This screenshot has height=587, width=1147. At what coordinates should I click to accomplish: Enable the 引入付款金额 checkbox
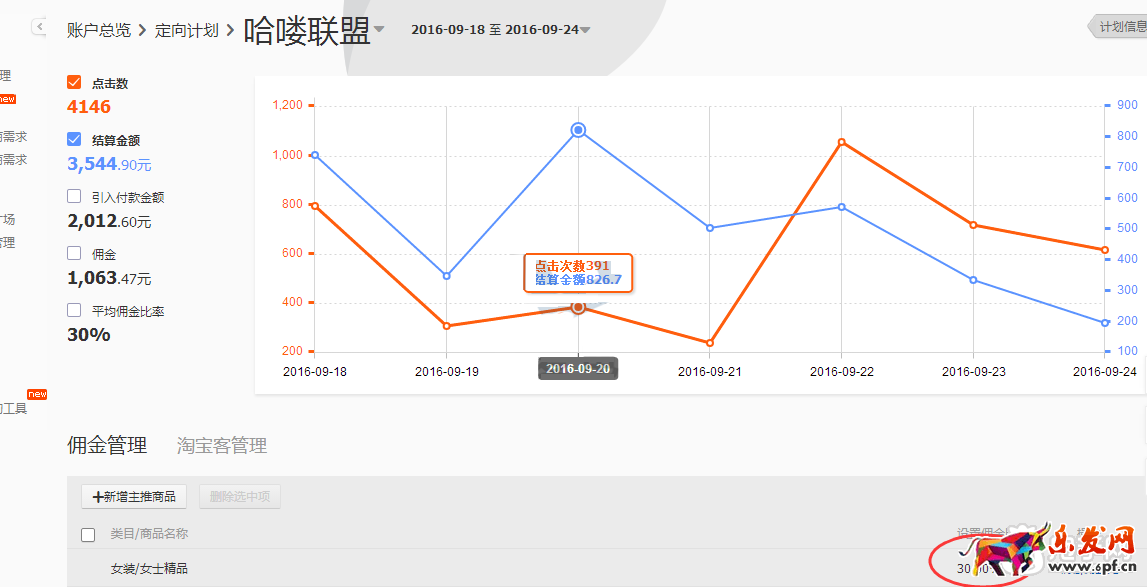(74, 196)
